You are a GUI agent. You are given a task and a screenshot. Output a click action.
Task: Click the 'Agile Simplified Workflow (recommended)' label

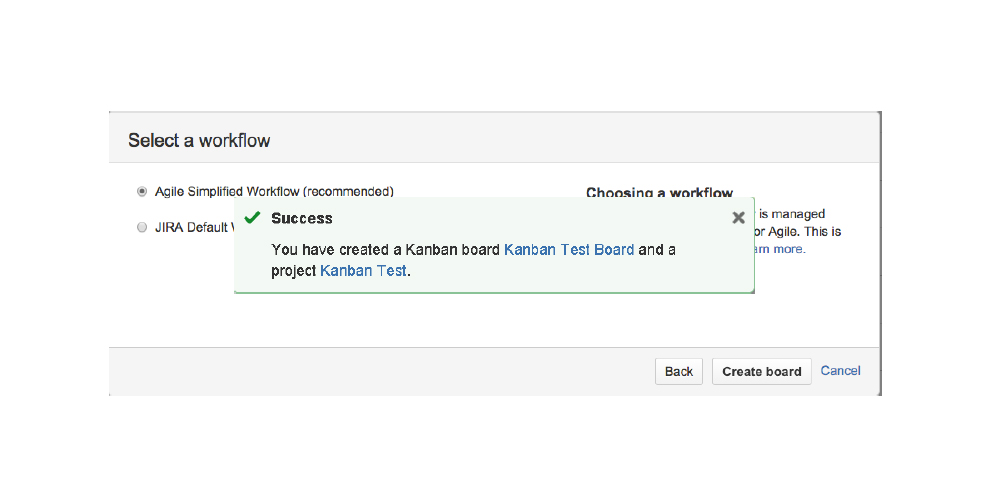[x=274, y=191]
